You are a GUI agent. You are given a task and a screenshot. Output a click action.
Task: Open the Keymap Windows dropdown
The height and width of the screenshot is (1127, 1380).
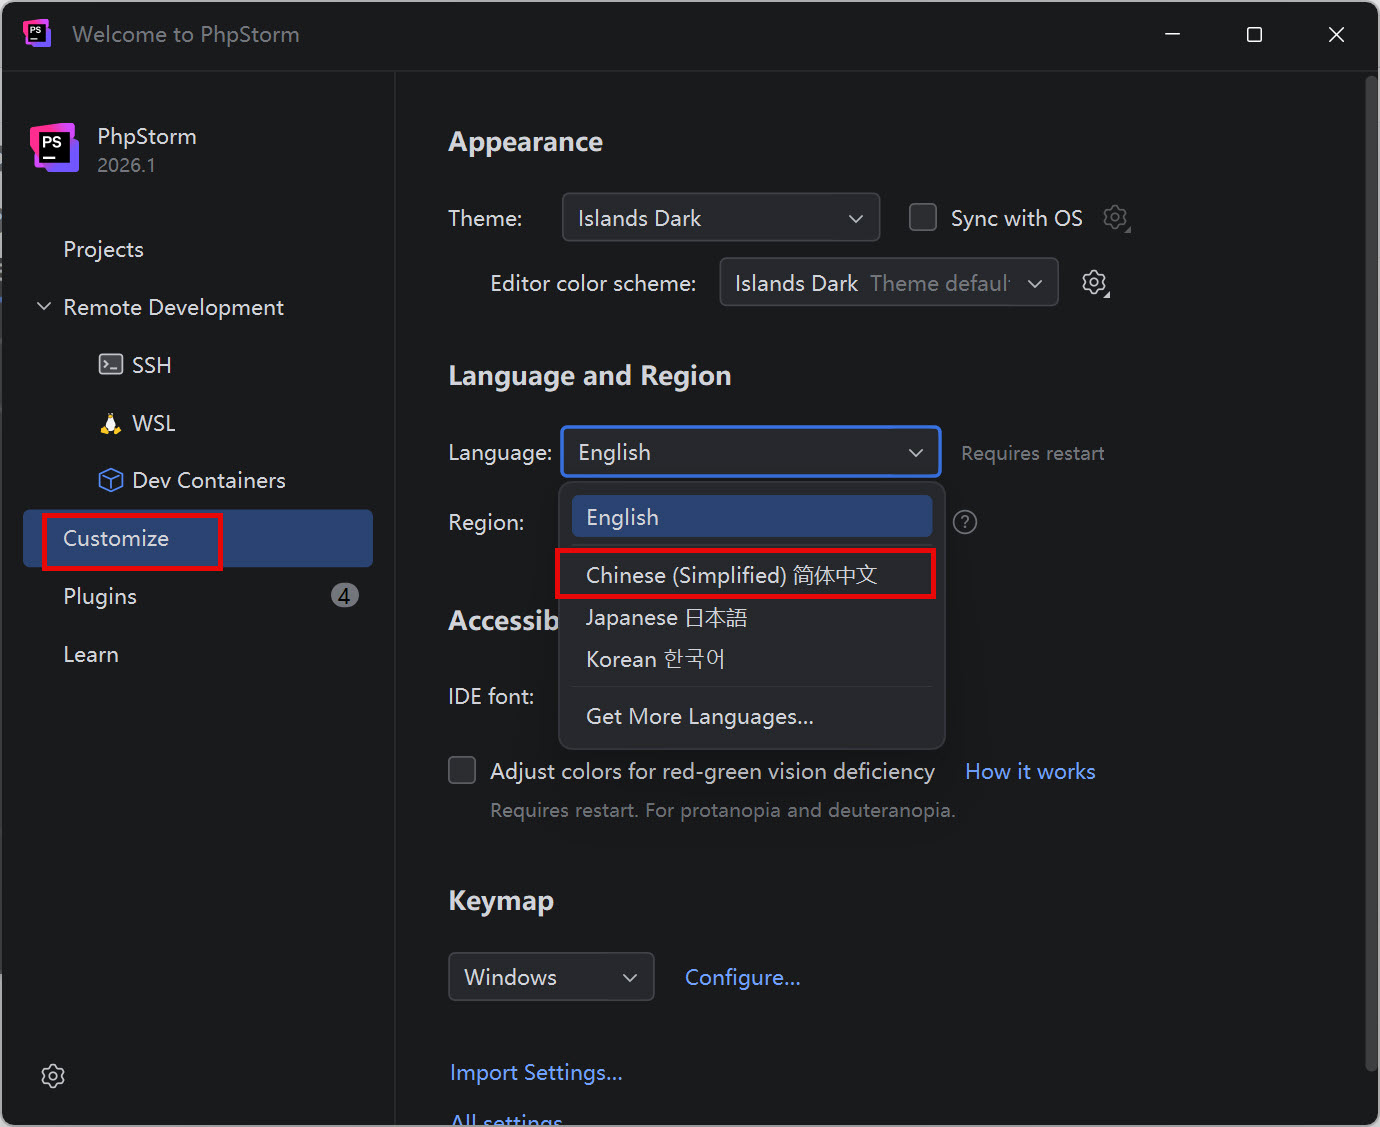[550, 977]
